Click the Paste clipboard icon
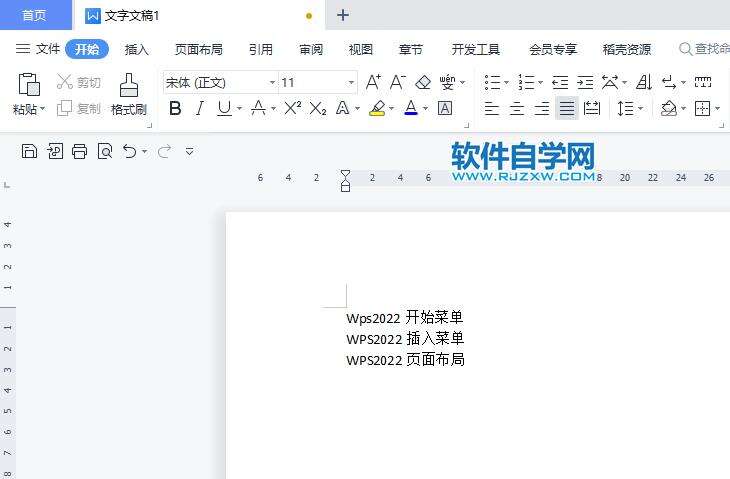Viewport: 730px width, 479px height. pos(29,85)
